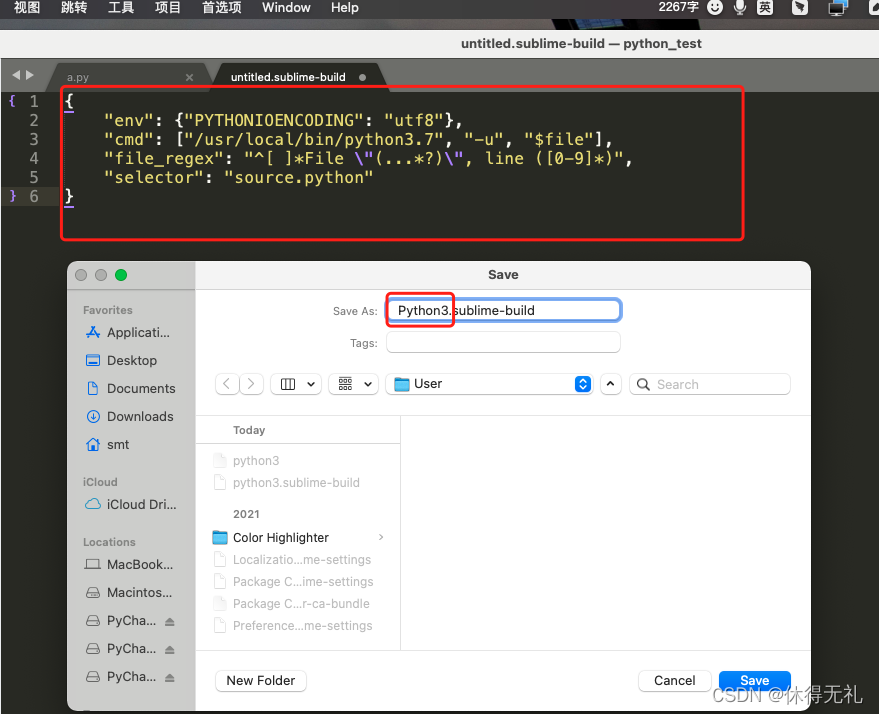Click the Save button
879x714 pixels.
tap(754, 680)
